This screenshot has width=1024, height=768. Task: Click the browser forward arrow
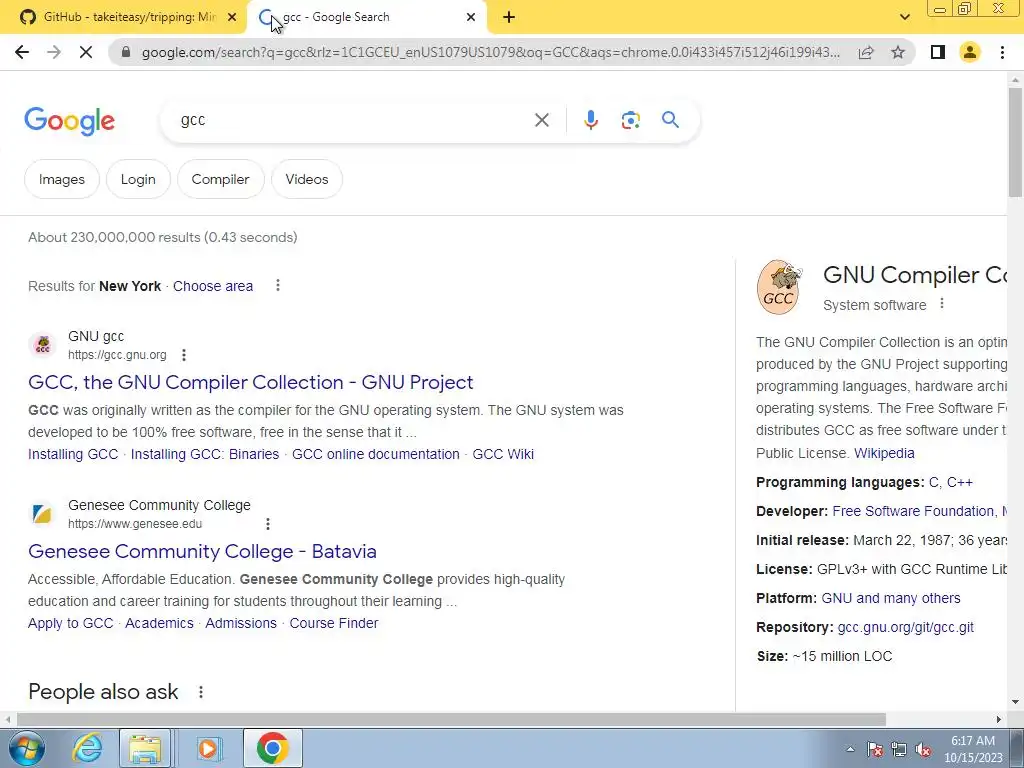point(54,52)
